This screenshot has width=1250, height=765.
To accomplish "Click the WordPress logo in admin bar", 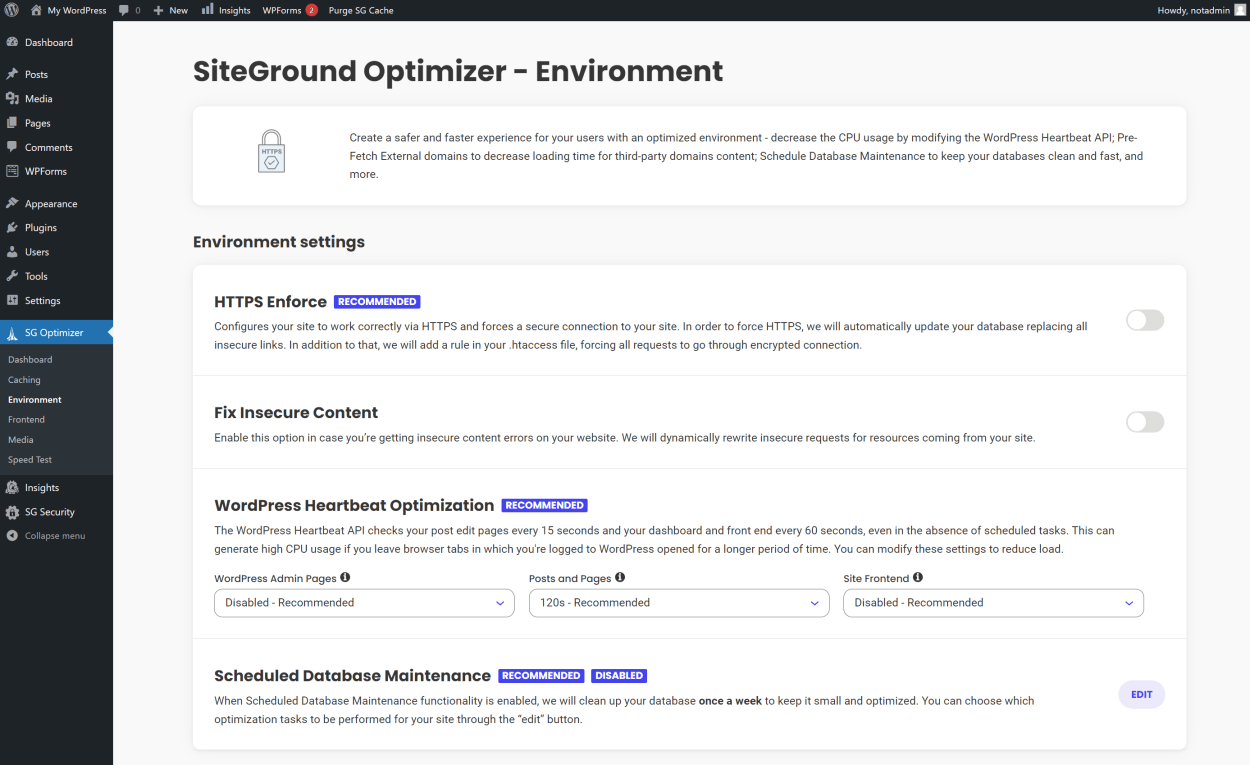I will coord(12,10).
